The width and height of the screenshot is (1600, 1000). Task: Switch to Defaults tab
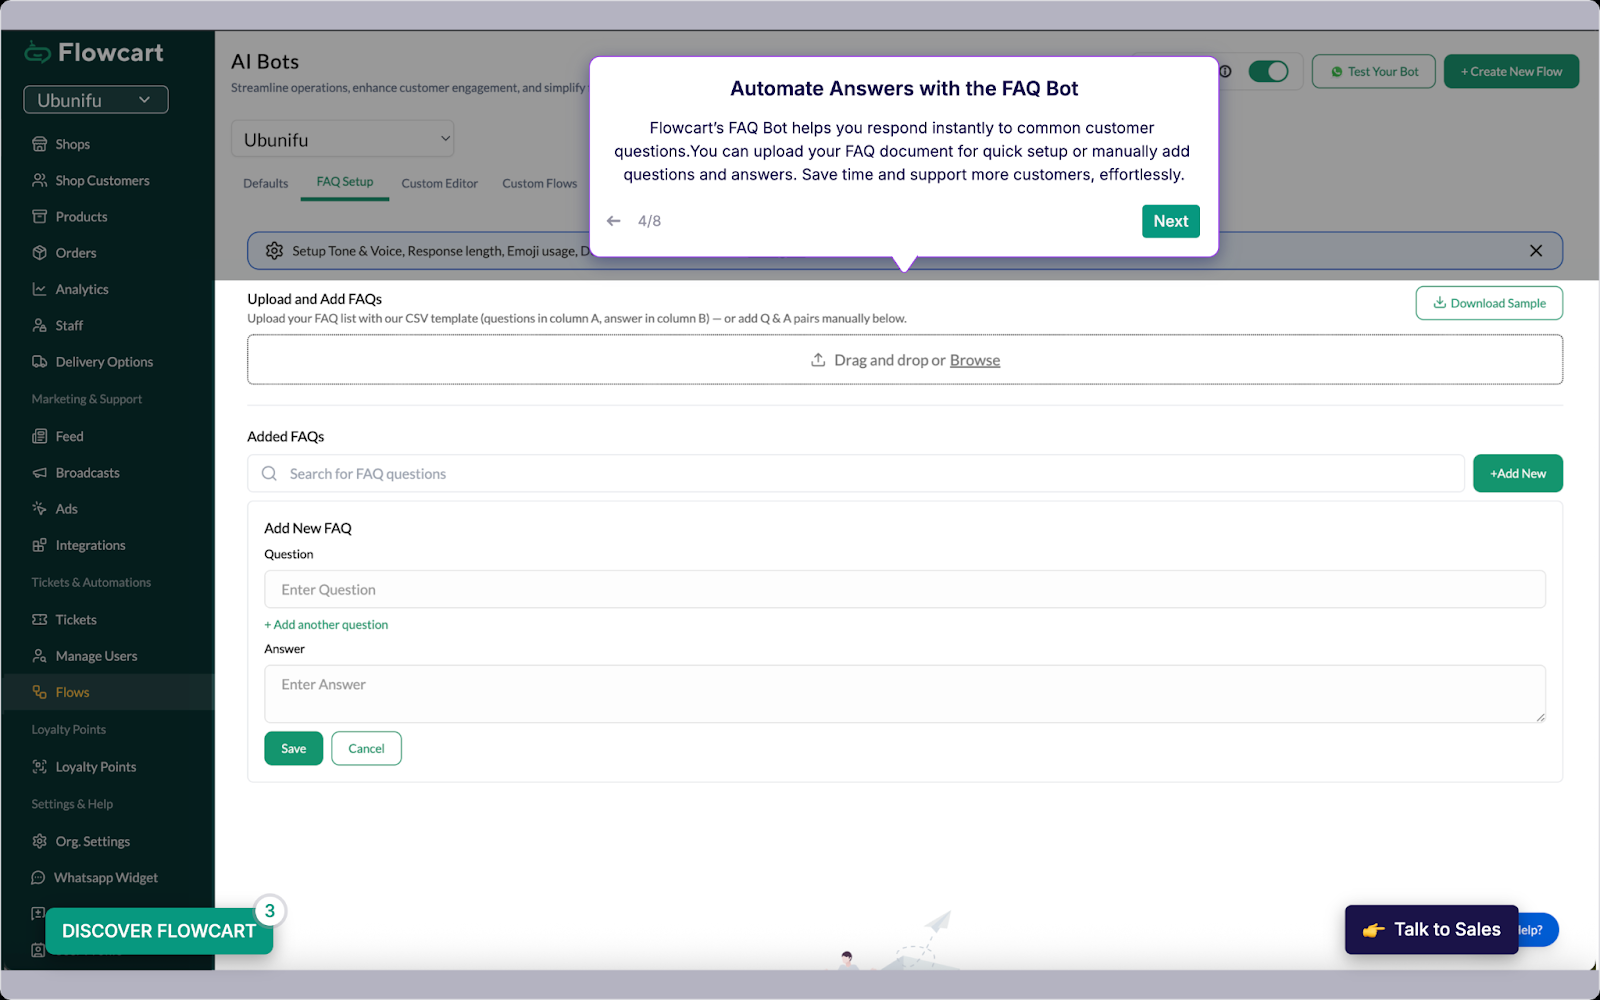265,183
